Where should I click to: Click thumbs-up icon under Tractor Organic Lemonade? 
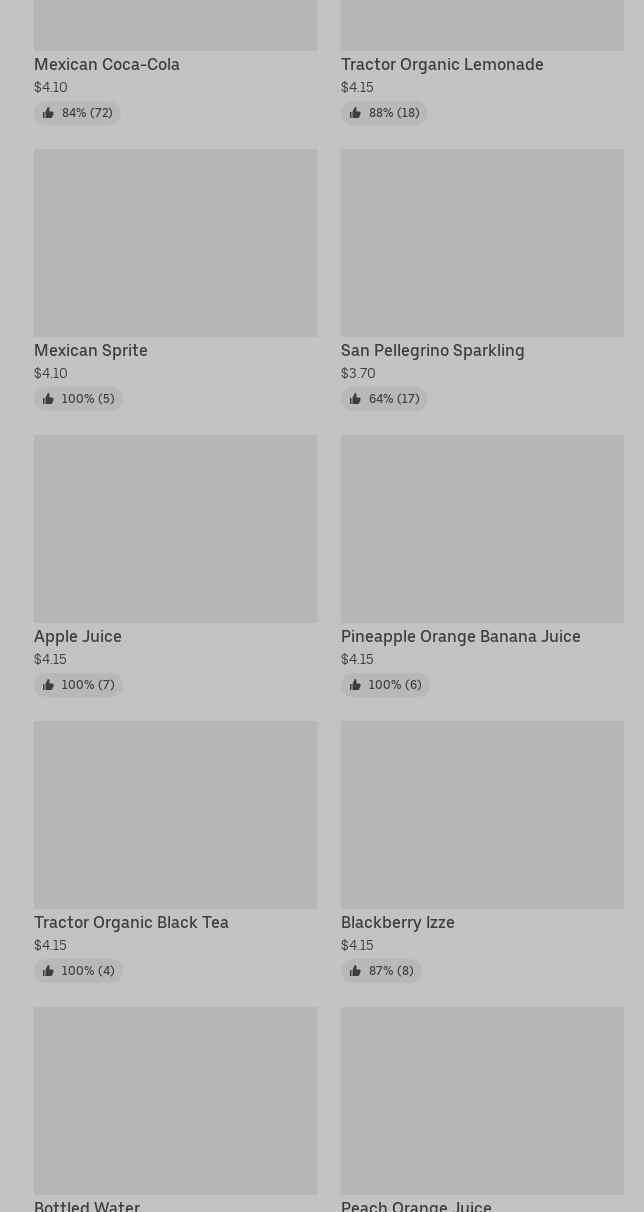[355, 113]
